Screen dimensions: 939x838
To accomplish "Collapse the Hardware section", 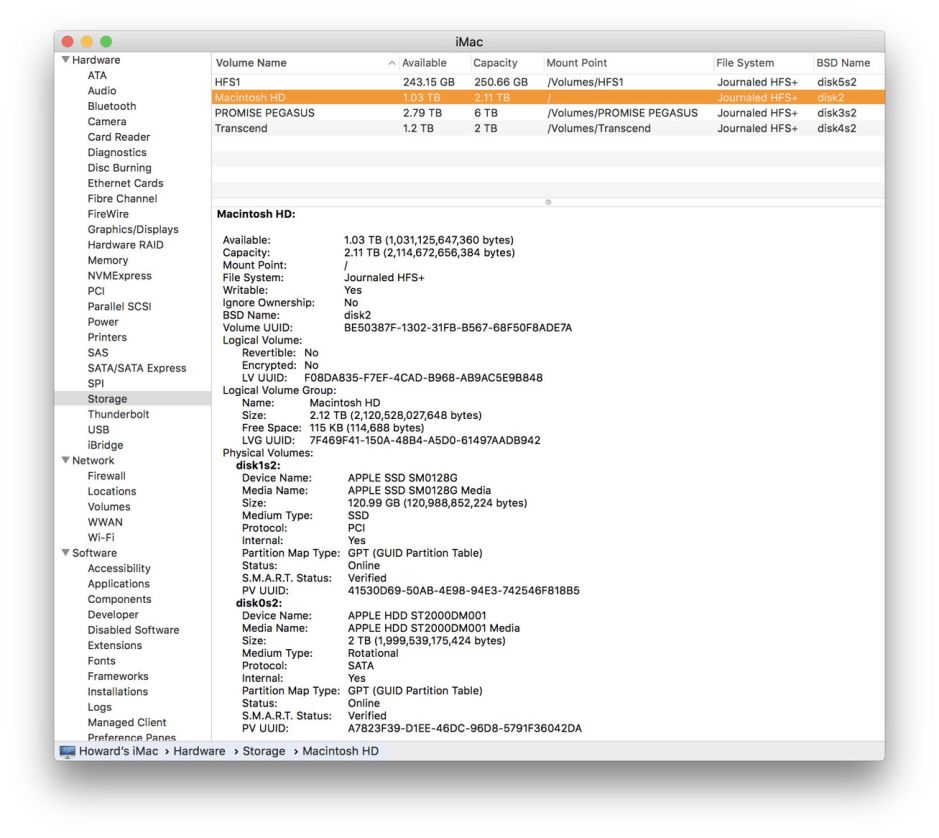I will [x=63, y=59].
